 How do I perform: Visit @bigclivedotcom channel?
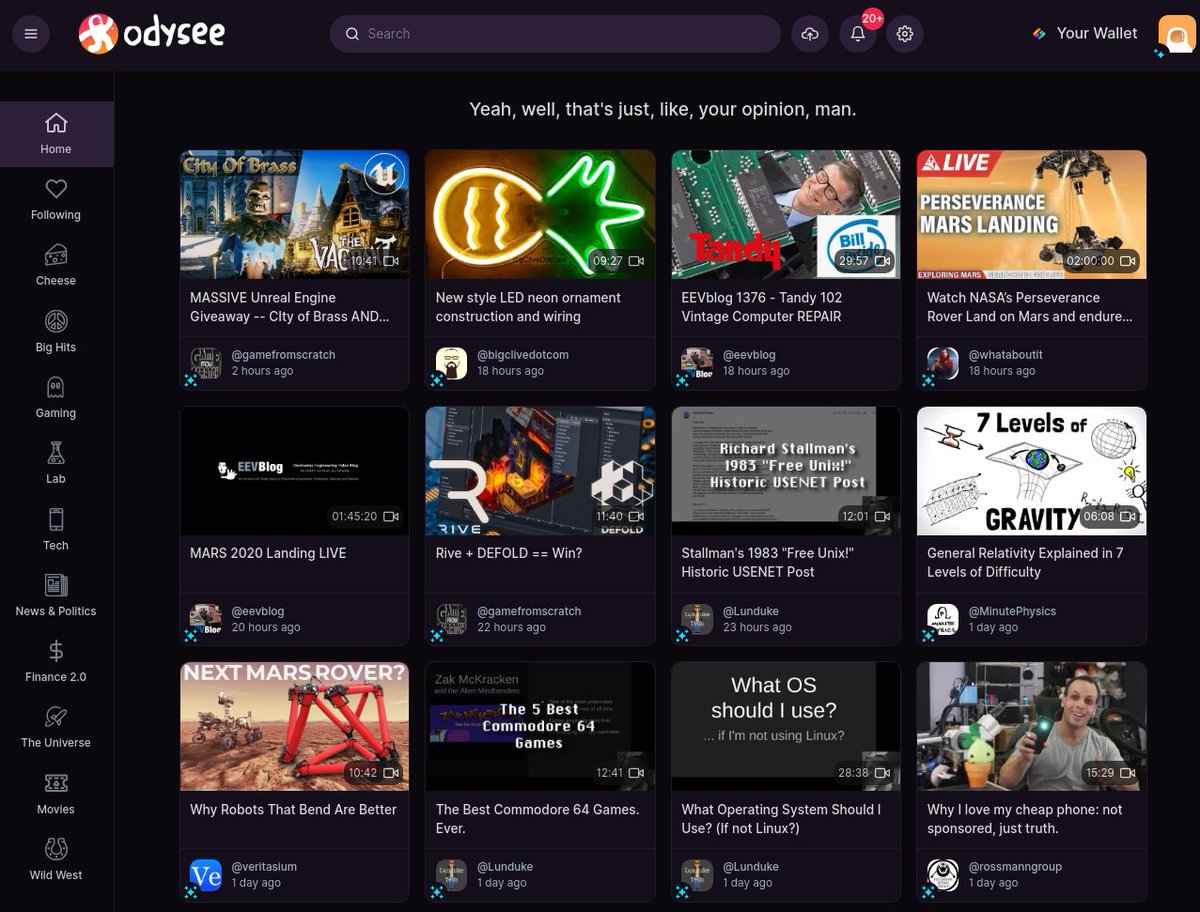click(523, 355)
